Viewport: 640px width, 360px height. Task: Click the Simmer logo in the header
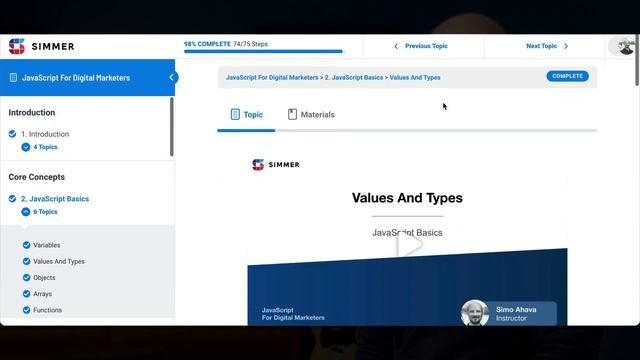[x=41, y=46]
